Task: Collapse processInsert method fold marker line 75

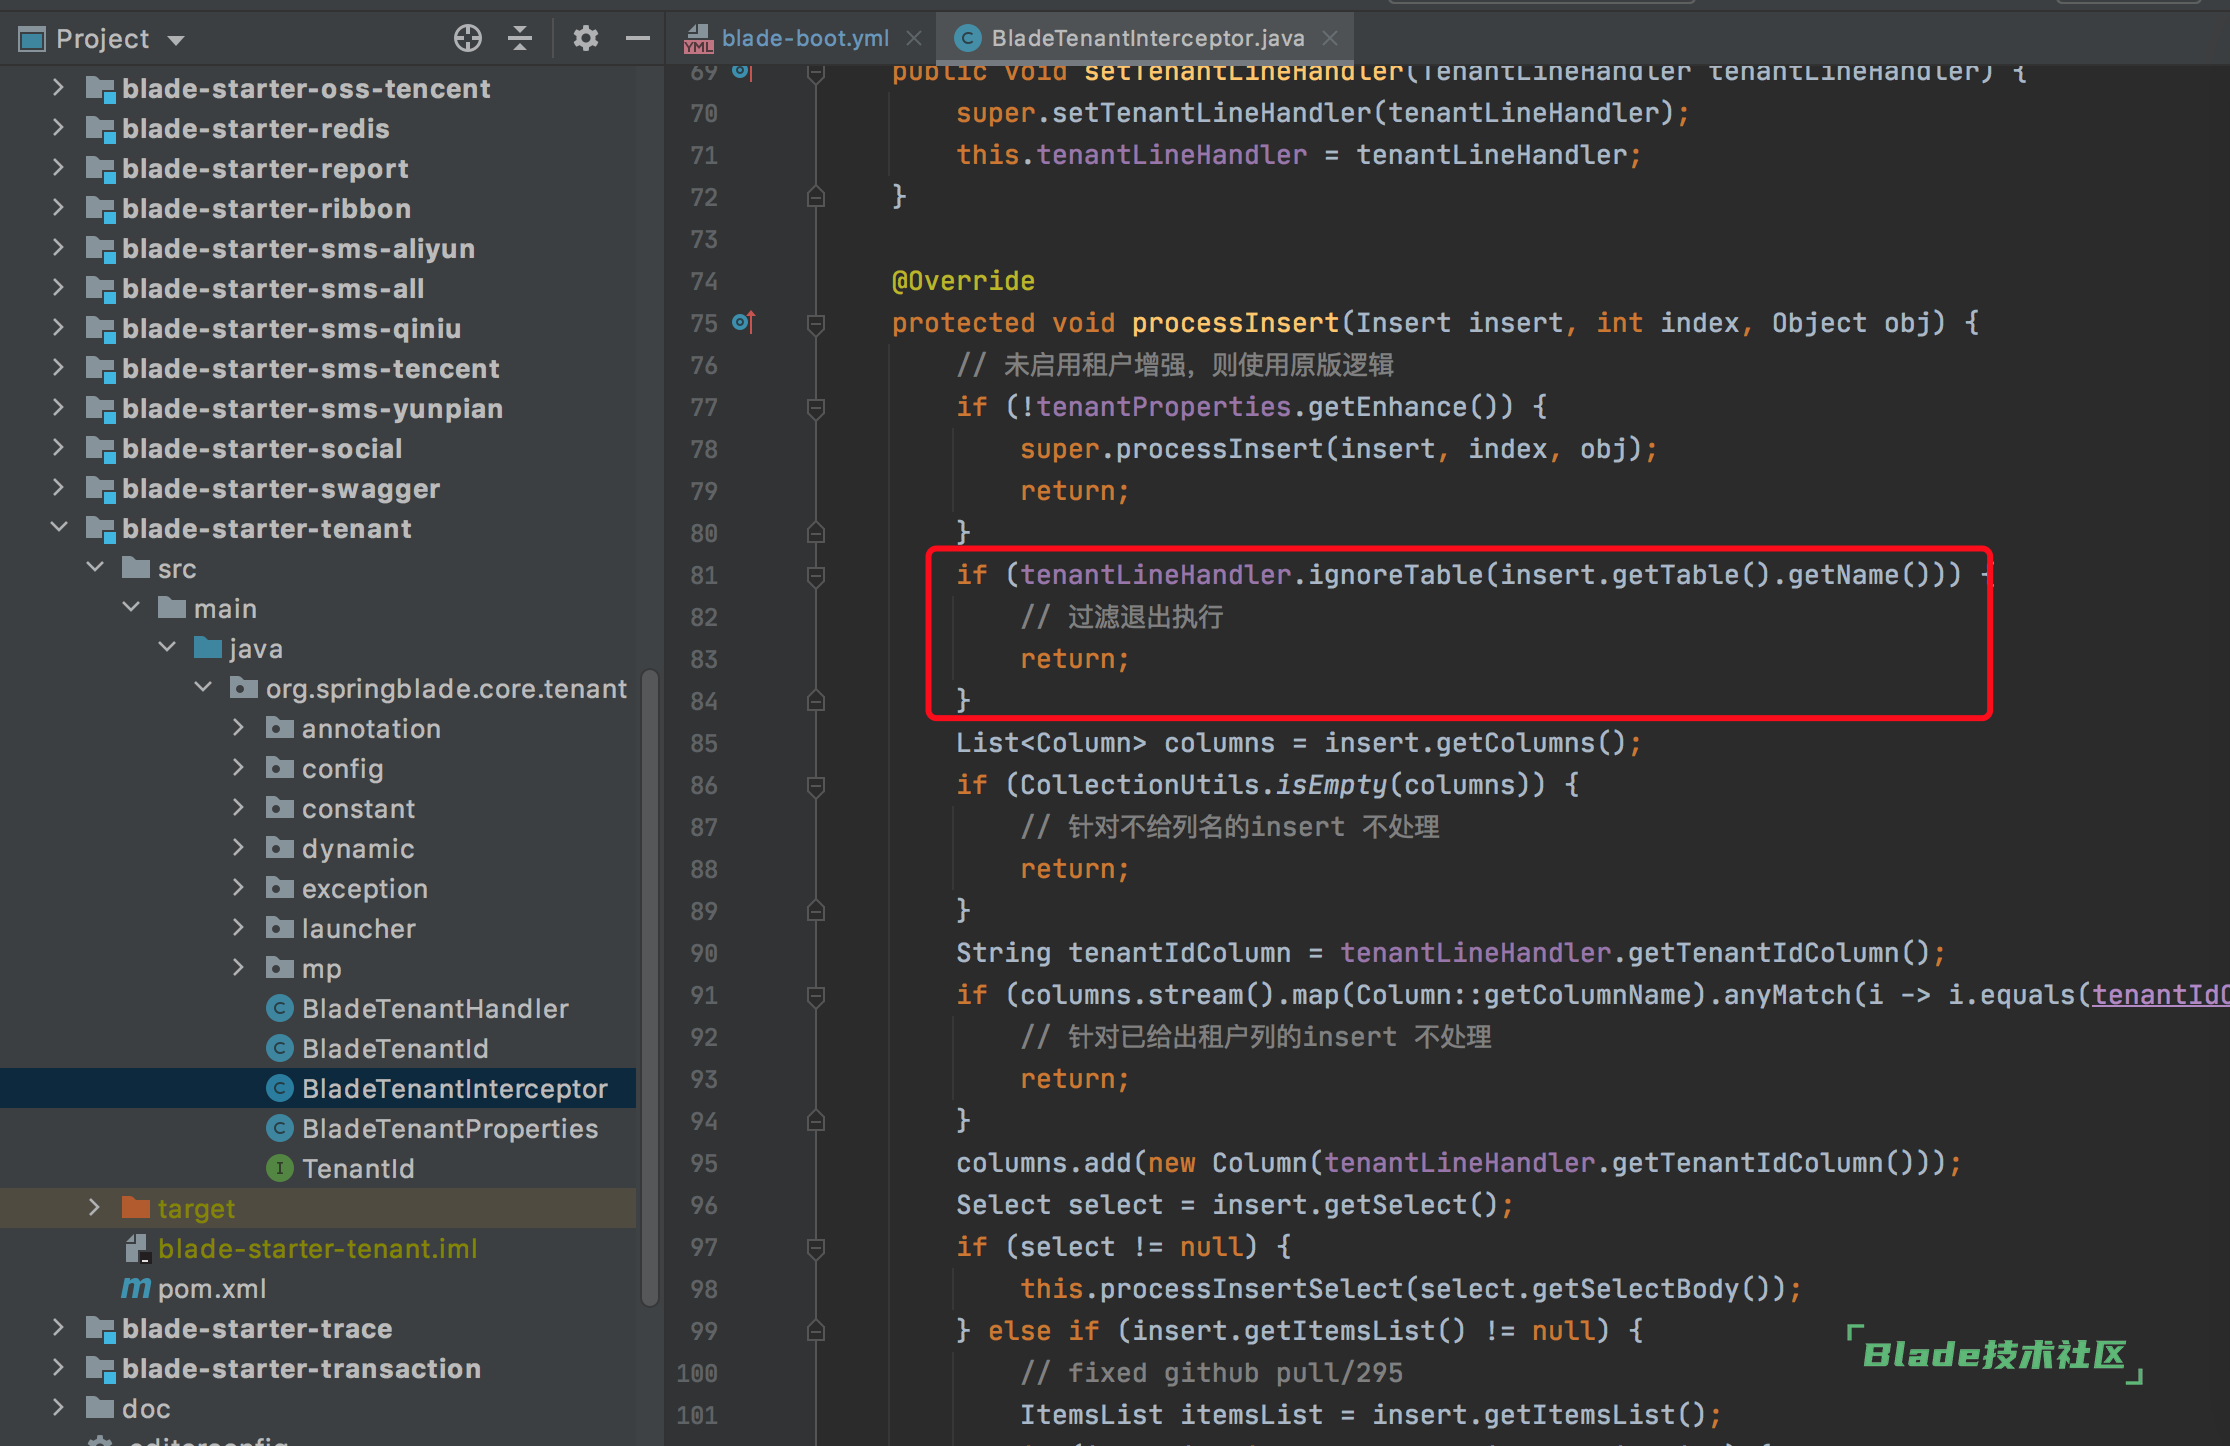Action: 816,323
